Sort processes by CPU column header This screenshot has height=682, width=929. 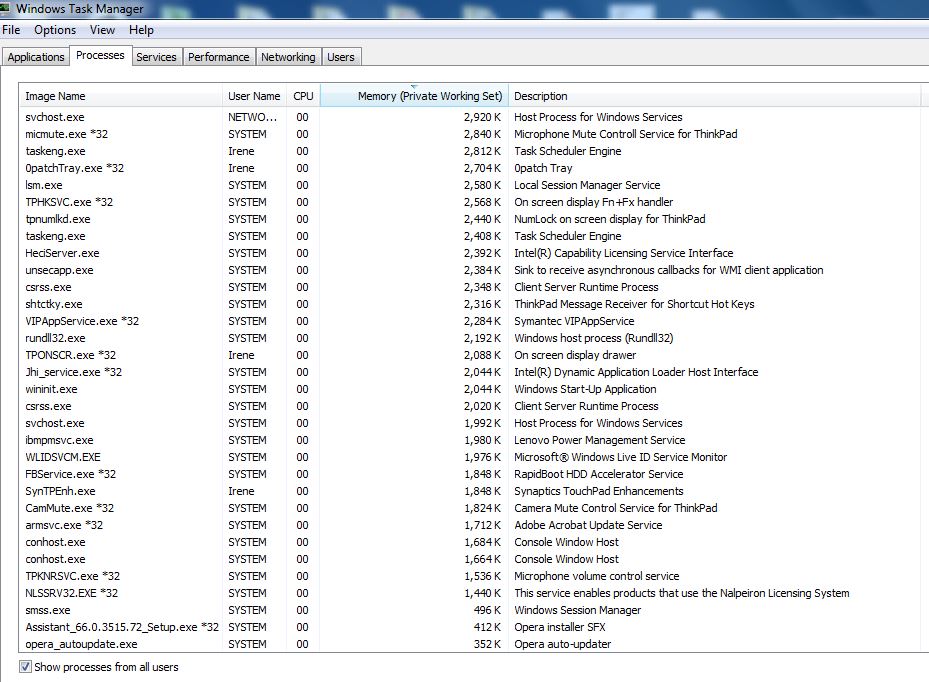click(303, 96)
